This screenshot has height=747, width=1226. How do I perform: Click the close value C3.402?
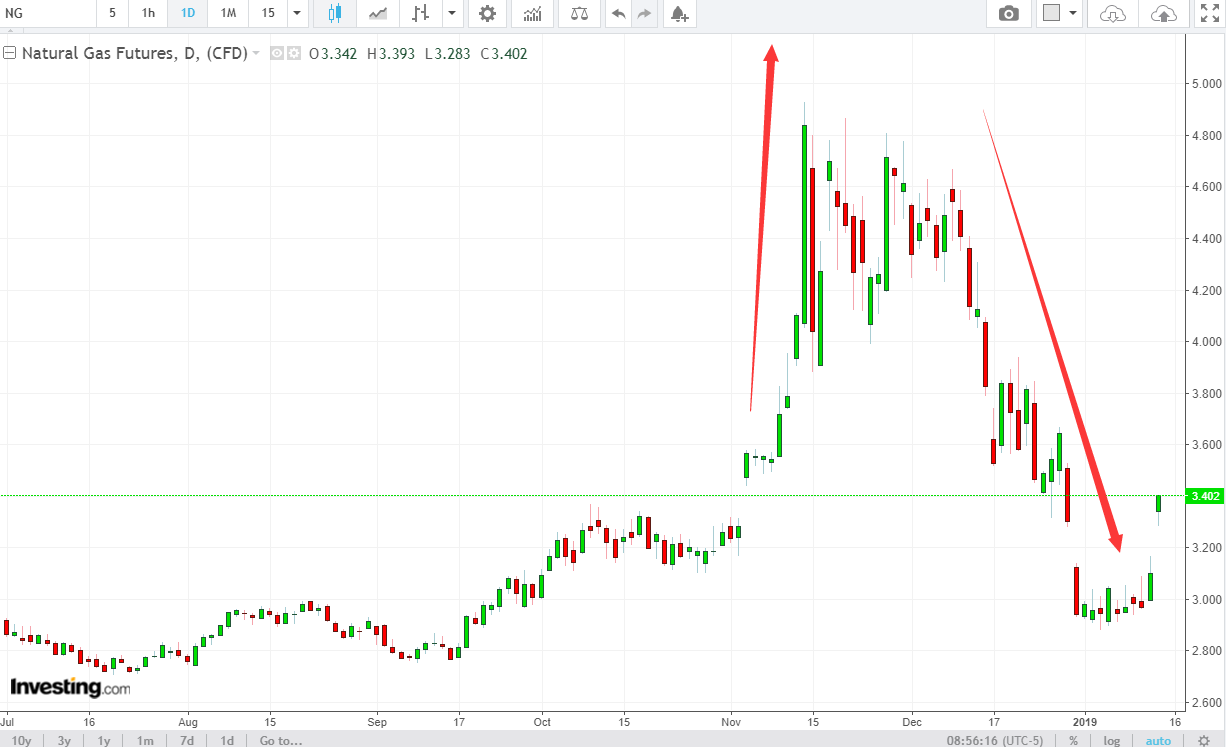(504, 54)
